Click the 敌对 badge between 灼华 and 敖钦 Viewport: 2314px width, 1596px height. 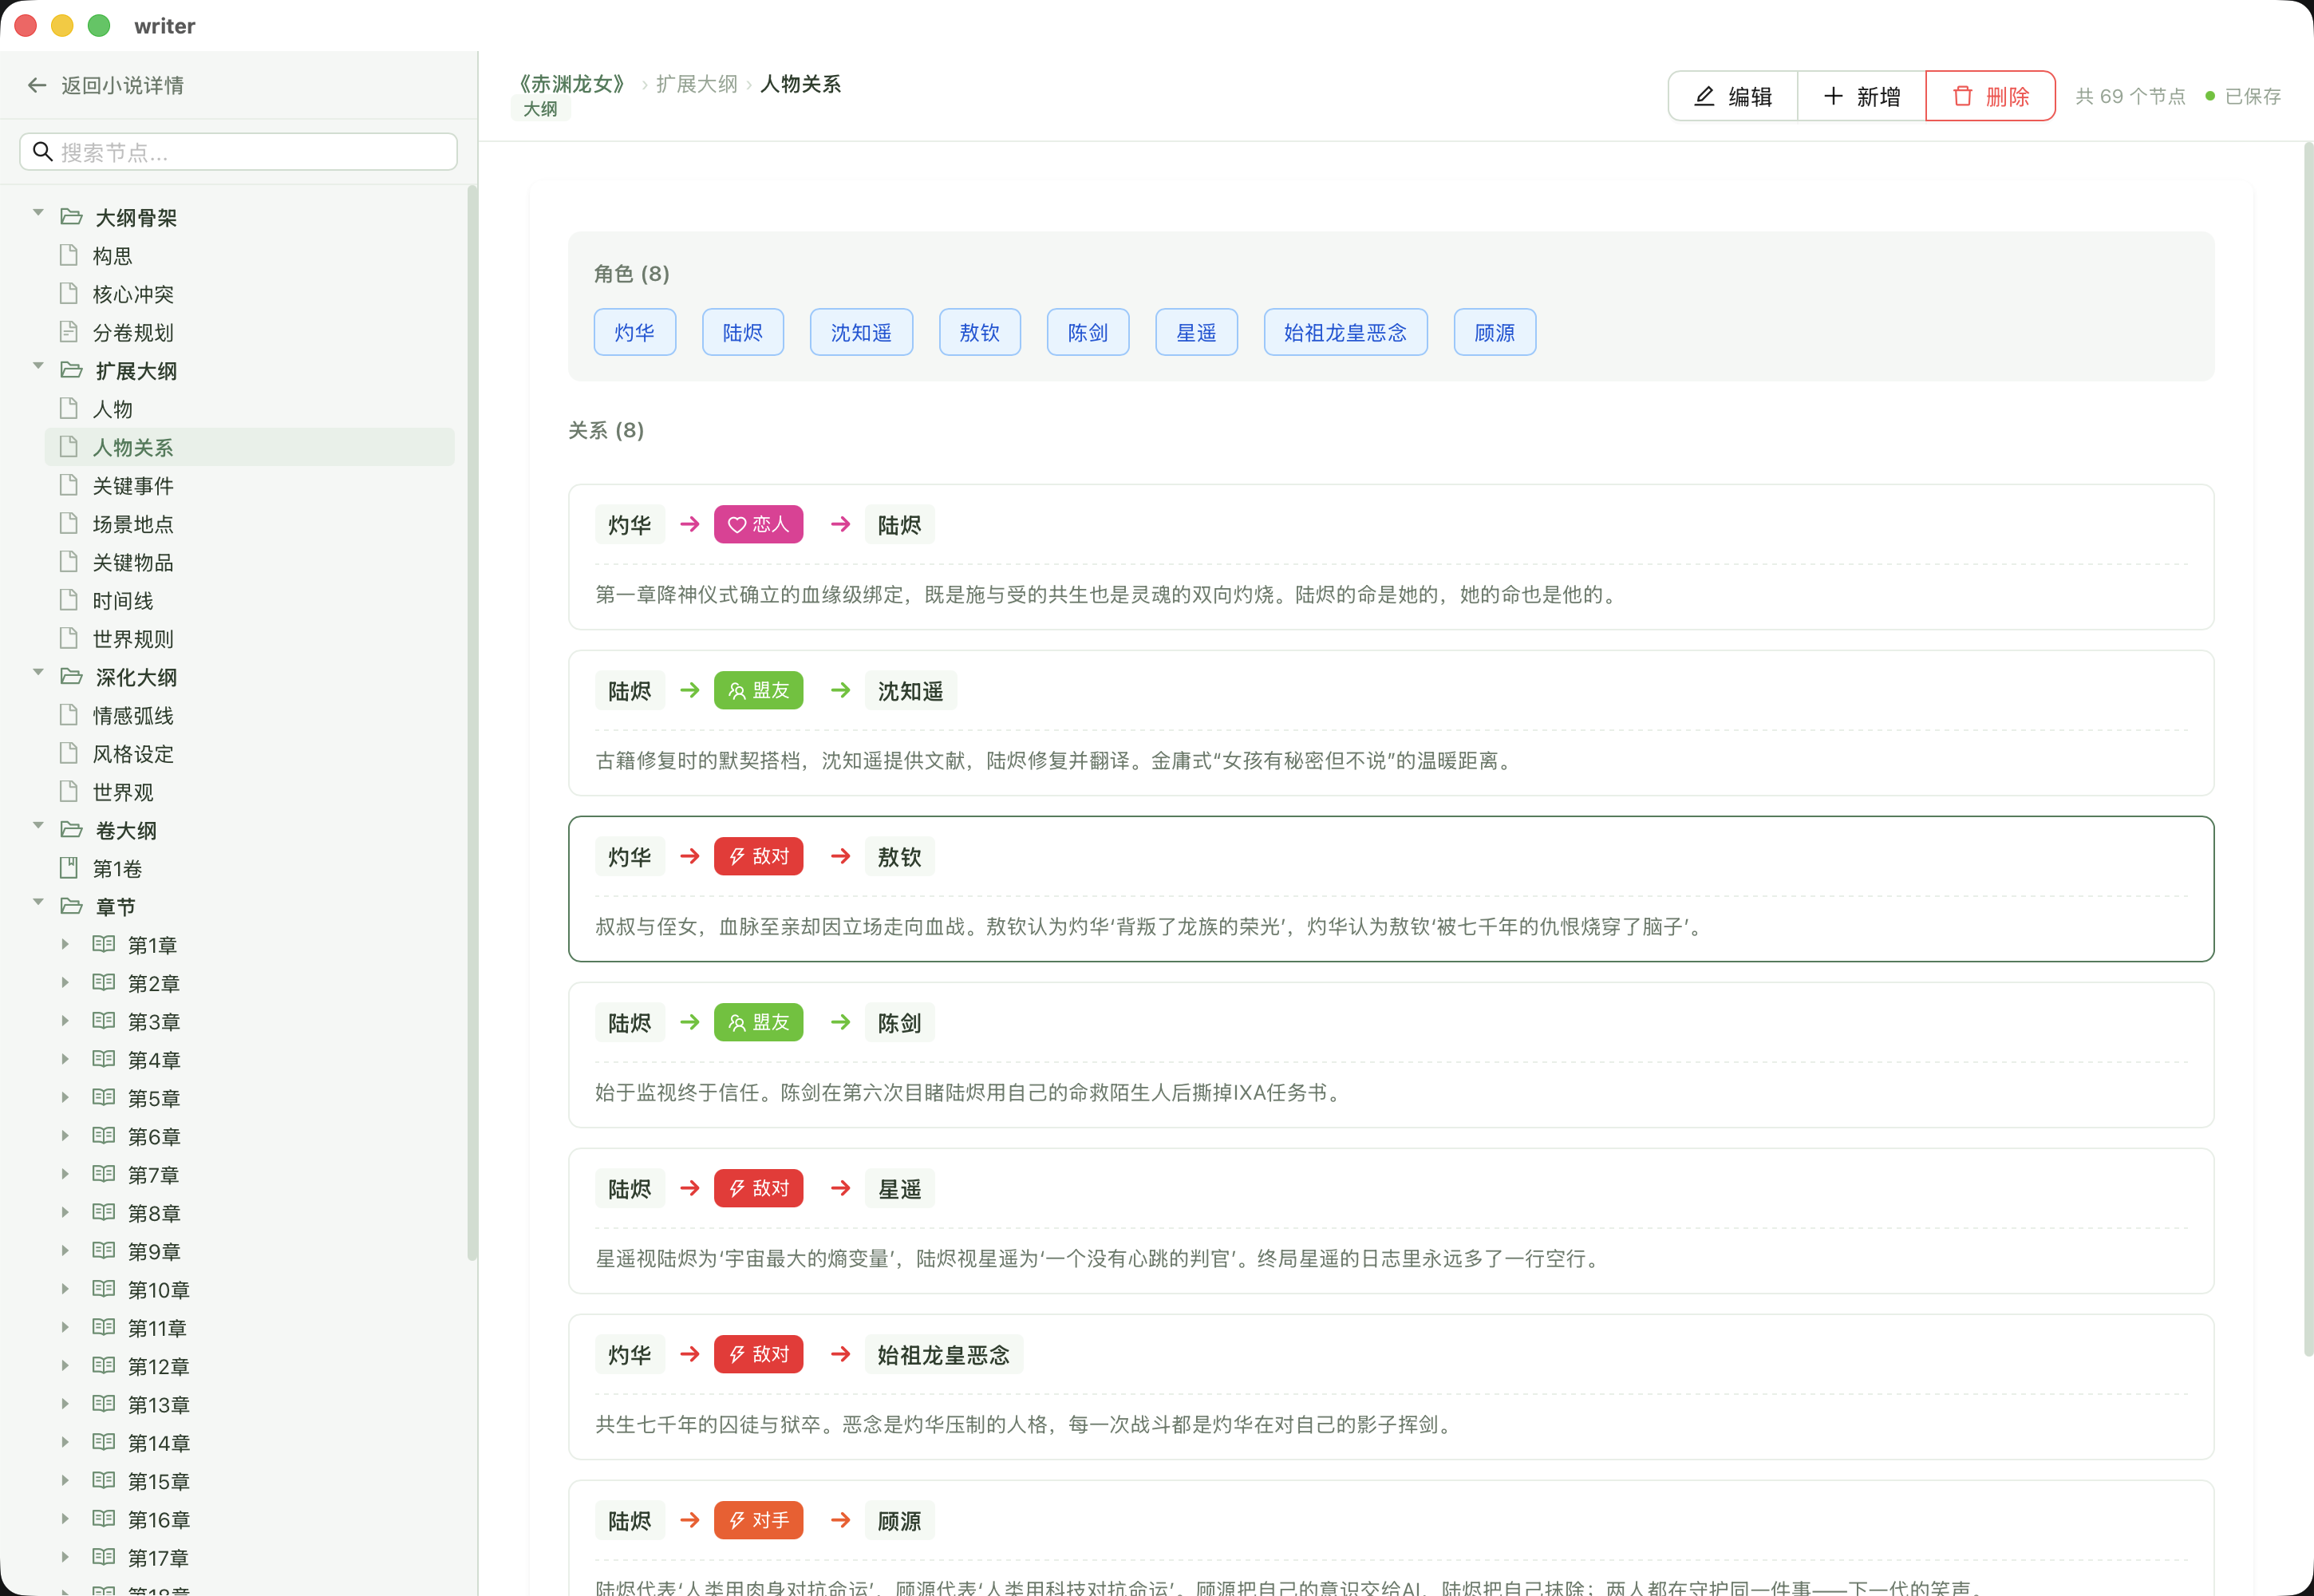(758, 856)
